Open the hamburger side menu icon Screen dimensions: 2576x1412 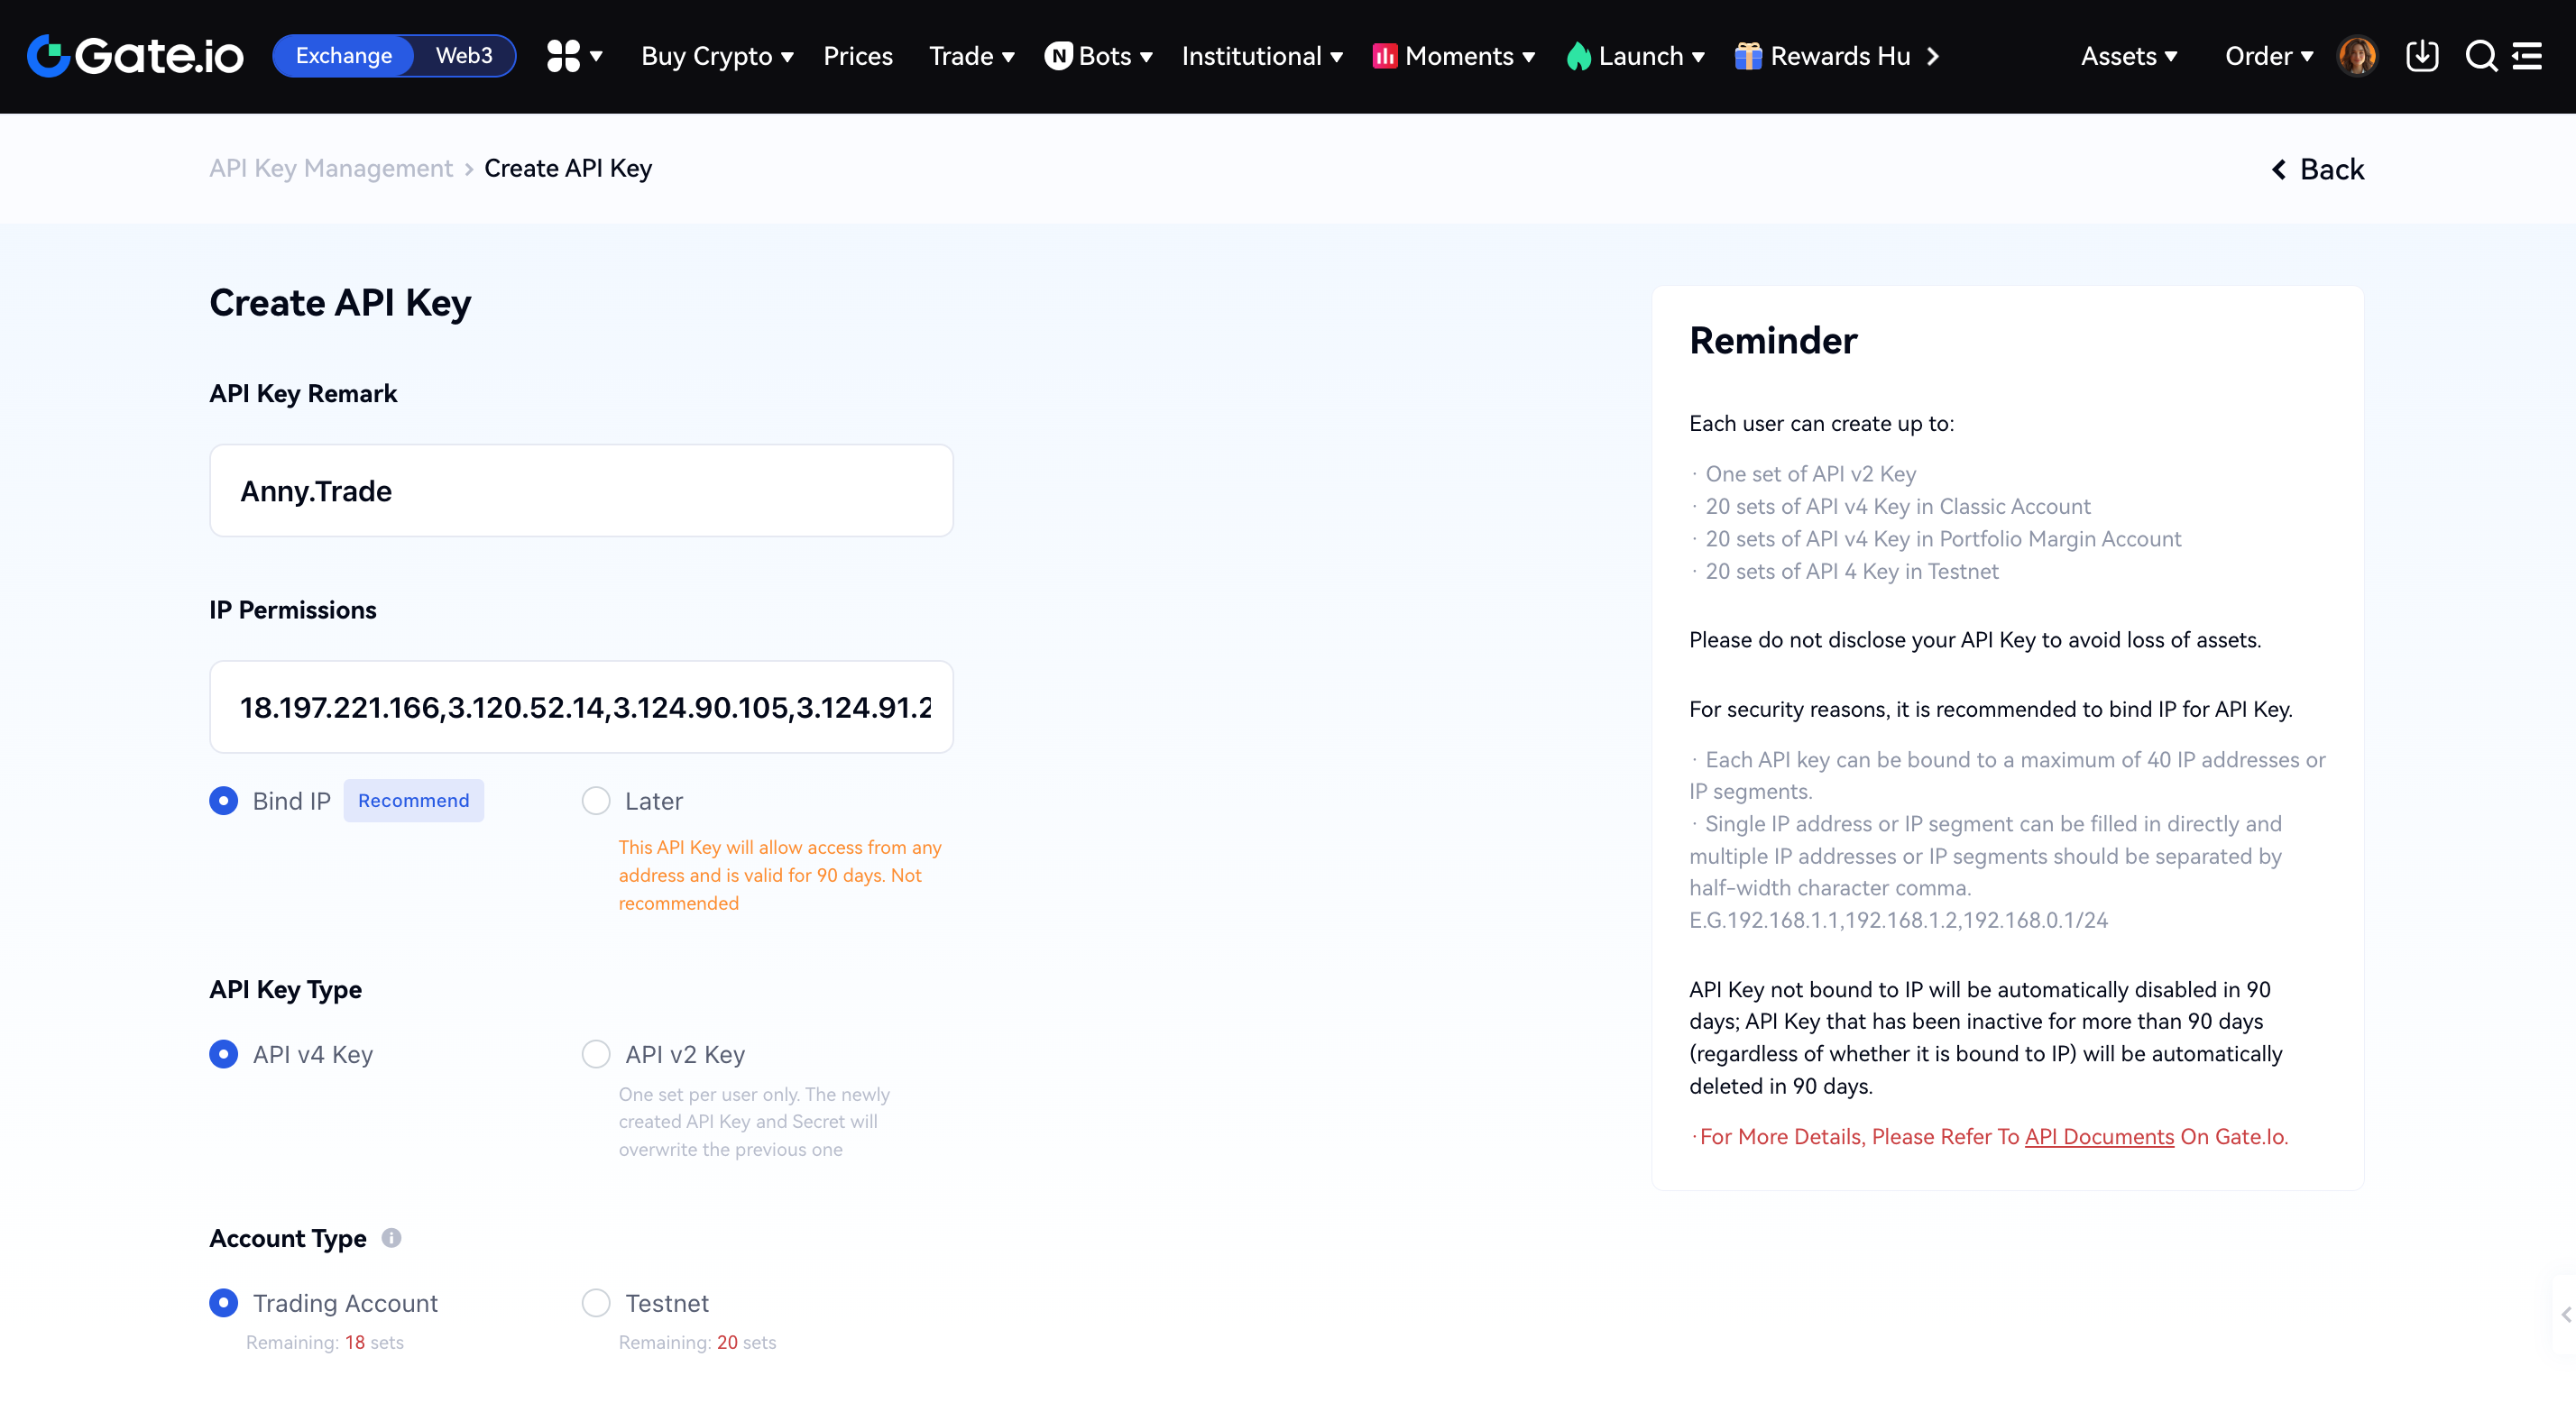pyautogui.click(x=2527, y=56)
